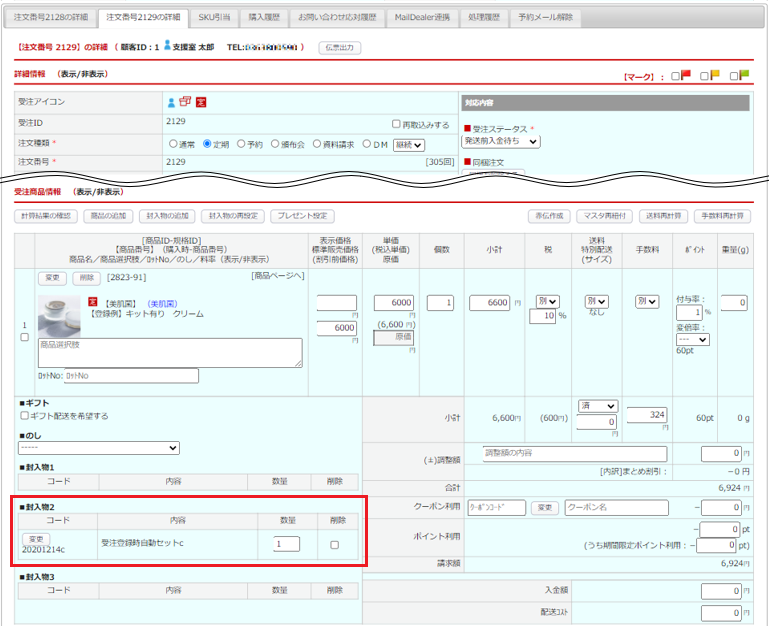769x626 pixels.
Task: Tick the 削除 checkbox for 封入物2 item
Action: [x=335, y=544]
